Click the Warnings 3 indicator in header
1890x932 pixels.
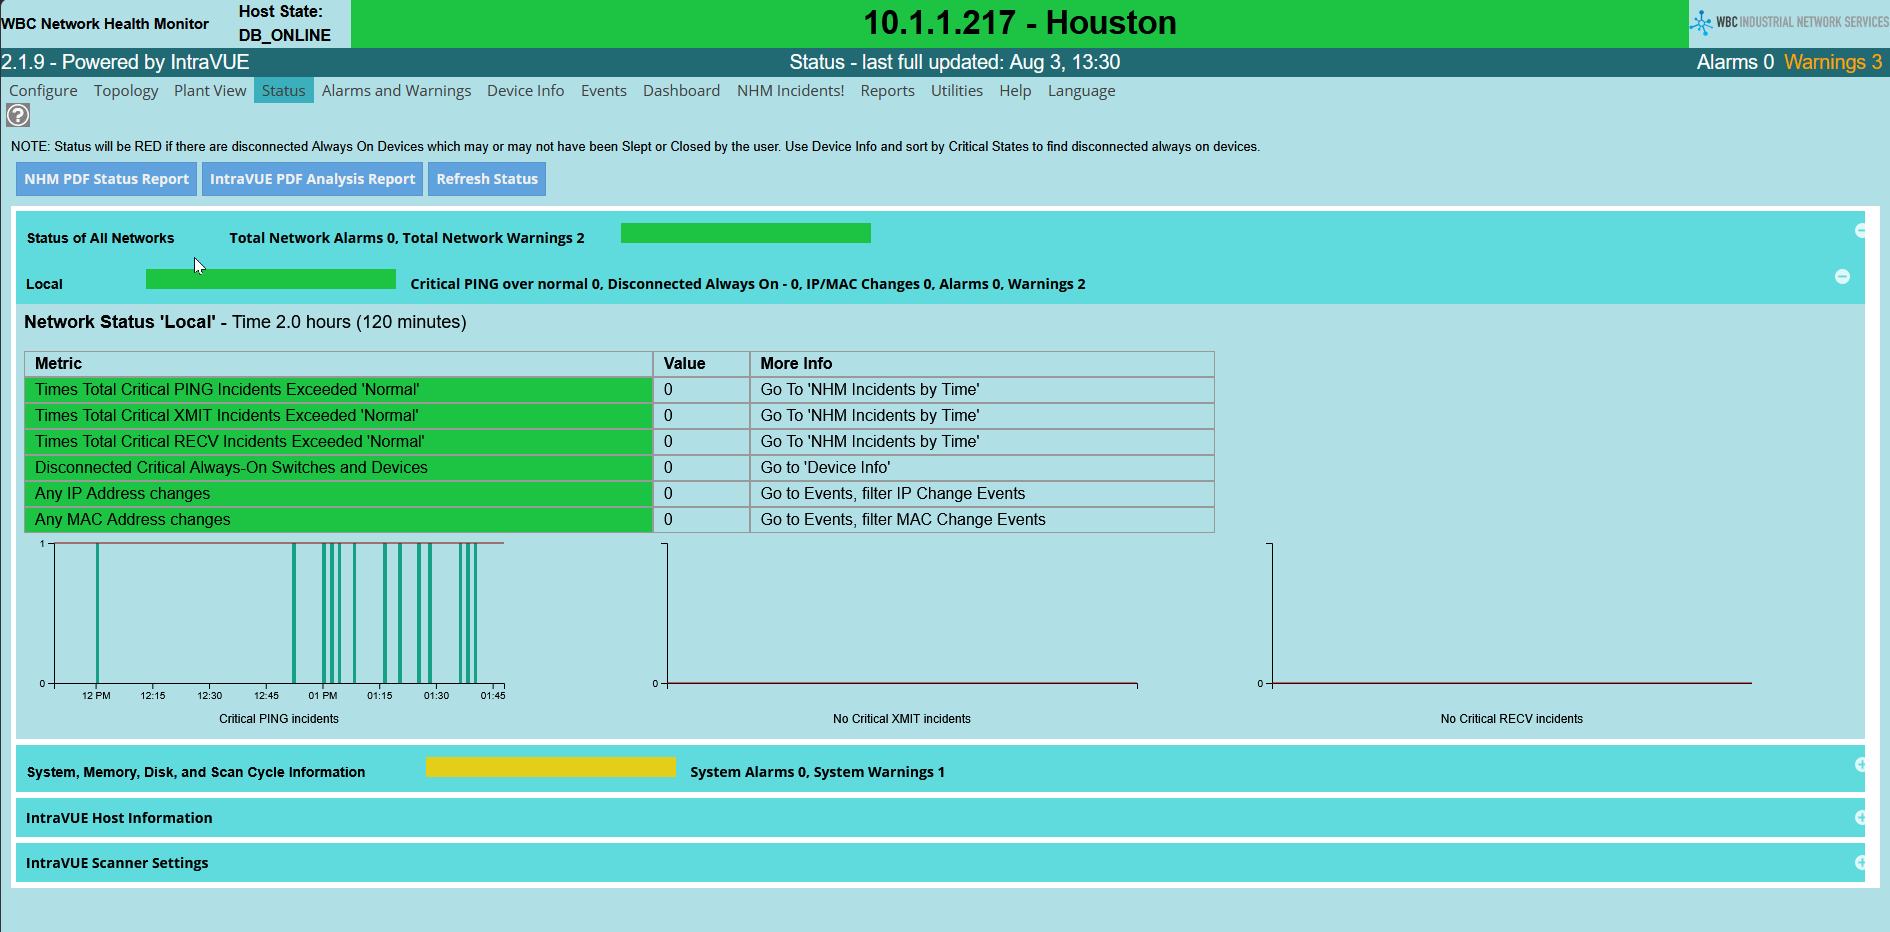click(x=1833, y=62)
